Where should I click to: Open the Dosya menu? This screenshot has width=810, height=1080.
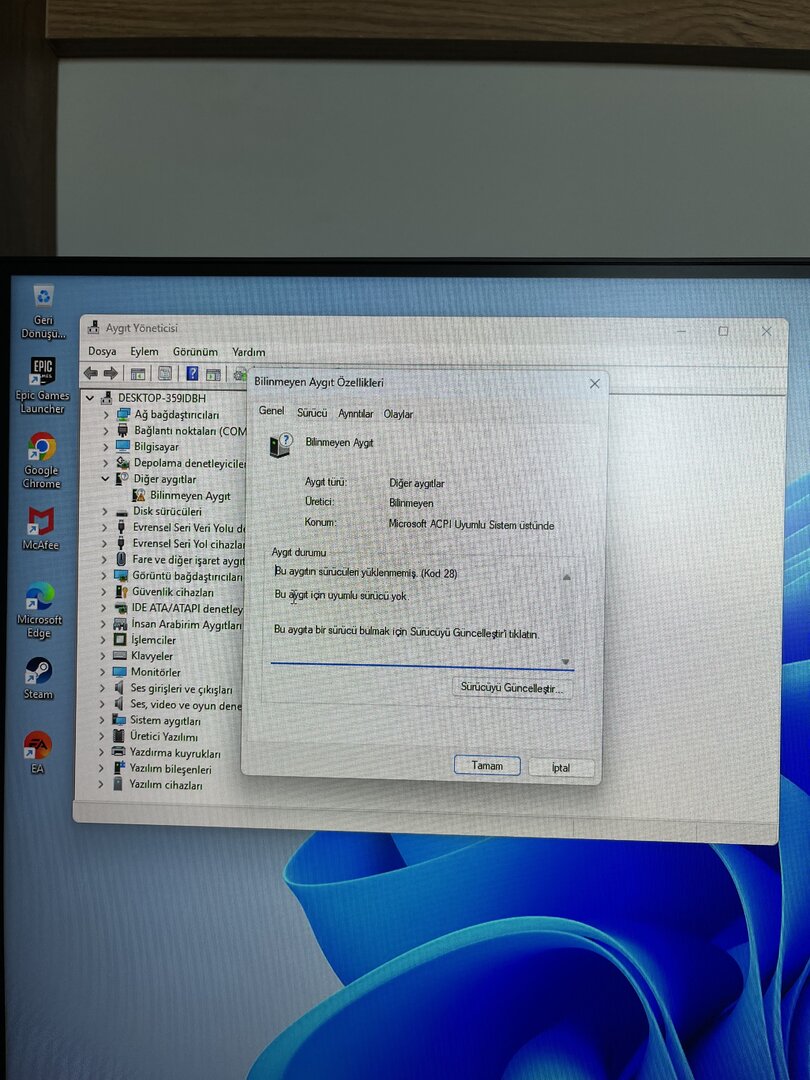102,351
